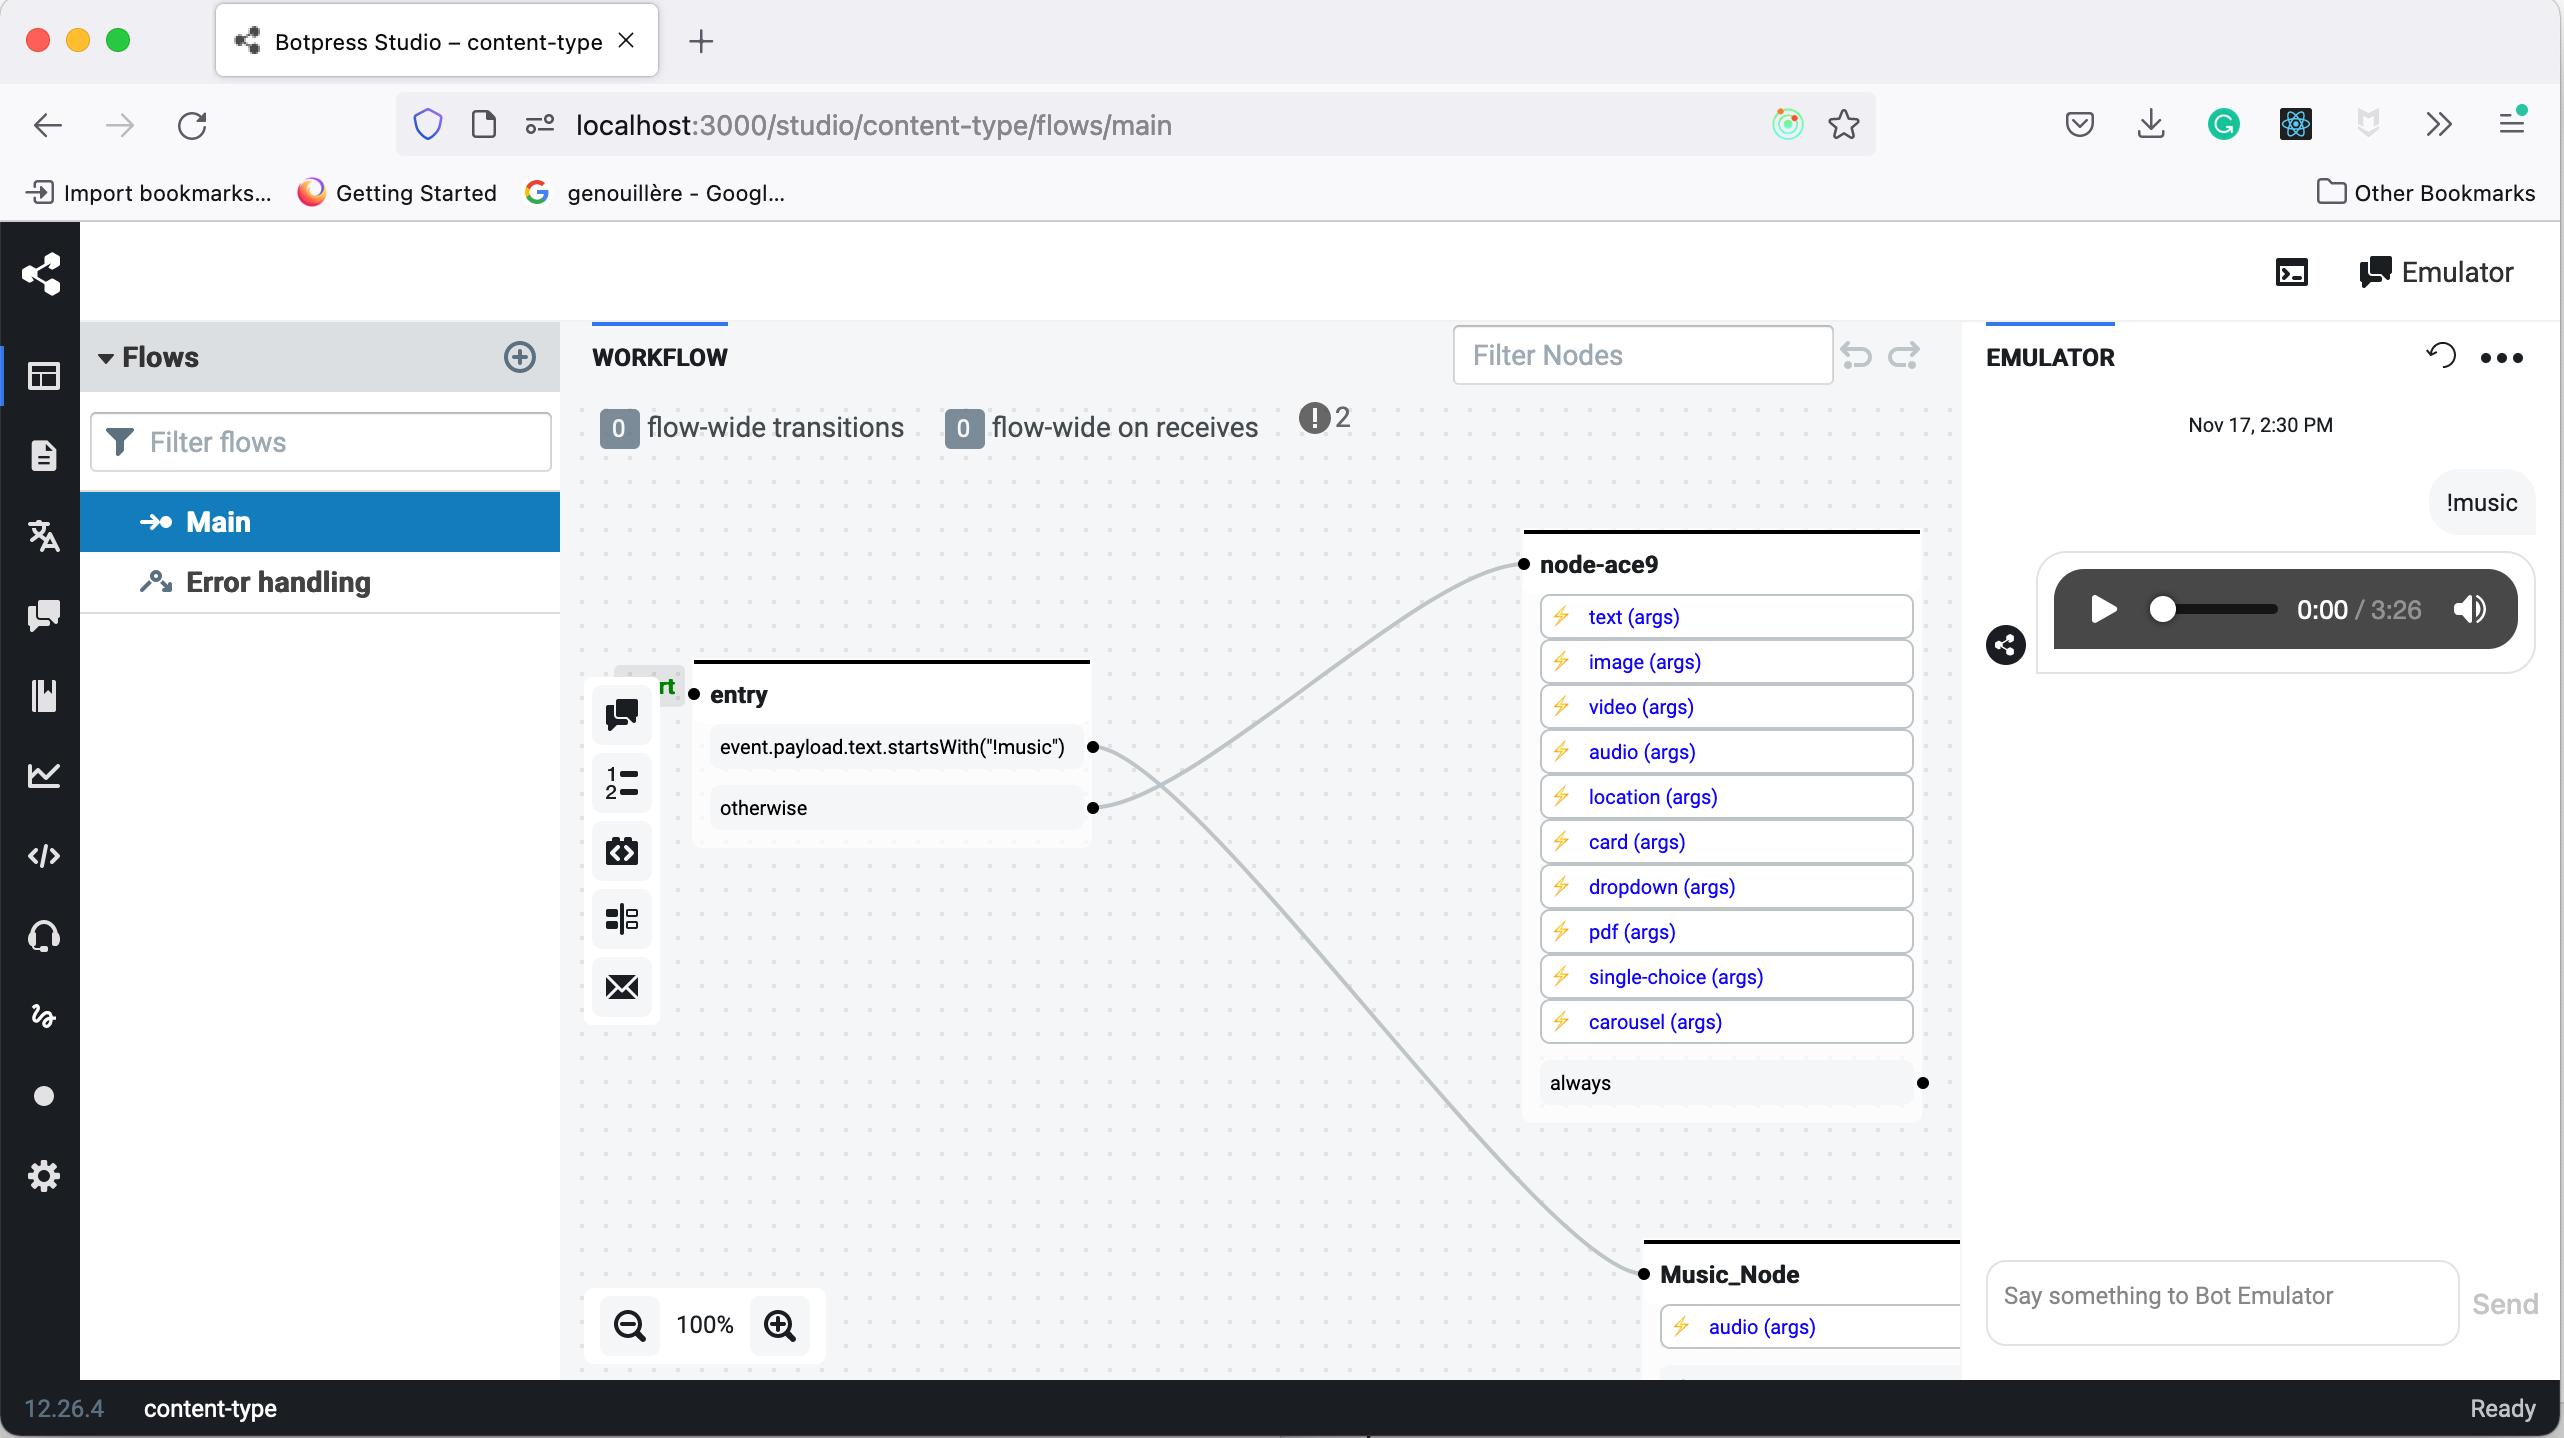2564x1438 pixels.
Task: Mute the audio player volume
Action: [x=2469, y=610]
